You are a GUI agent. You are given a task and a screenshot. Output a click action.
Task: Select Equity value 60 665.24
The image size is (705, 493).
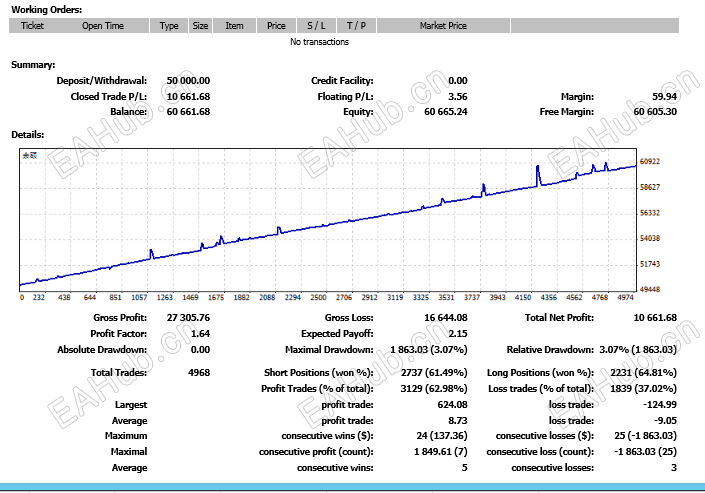click(x=446, y=112)
